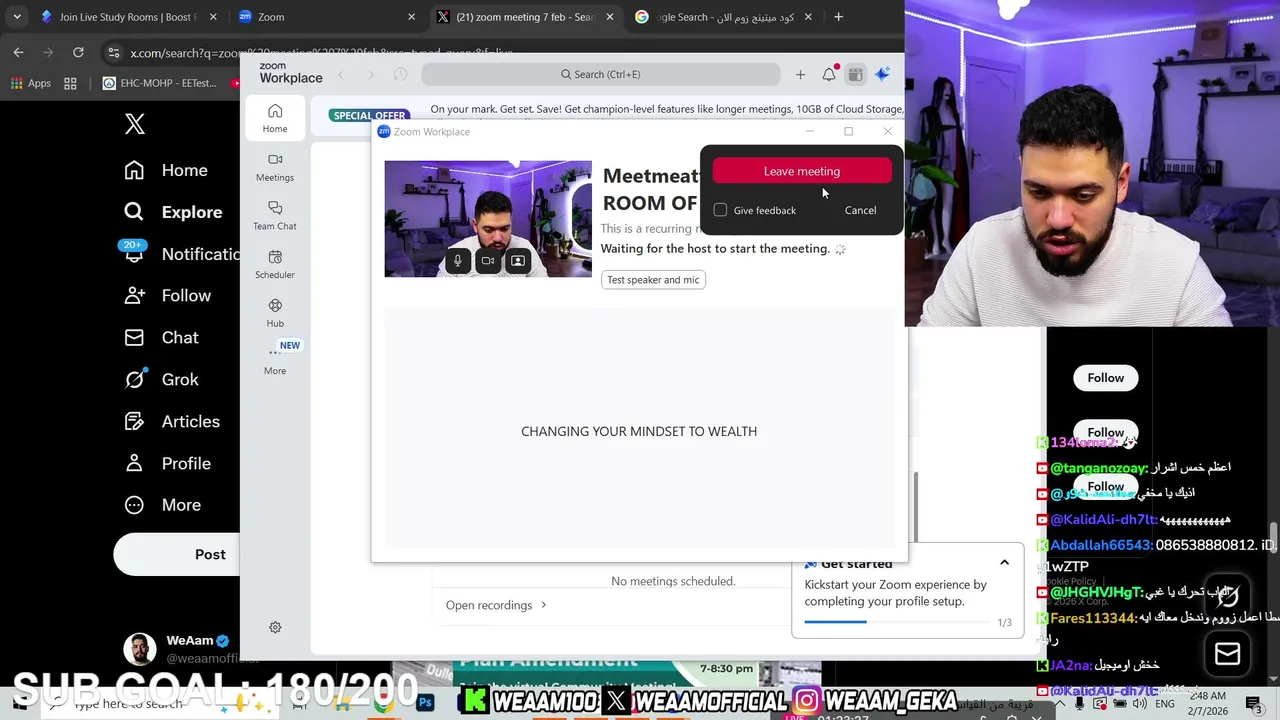Click Zoom history clock icon
The image size is (1280, 720).
tap(400, 74)
